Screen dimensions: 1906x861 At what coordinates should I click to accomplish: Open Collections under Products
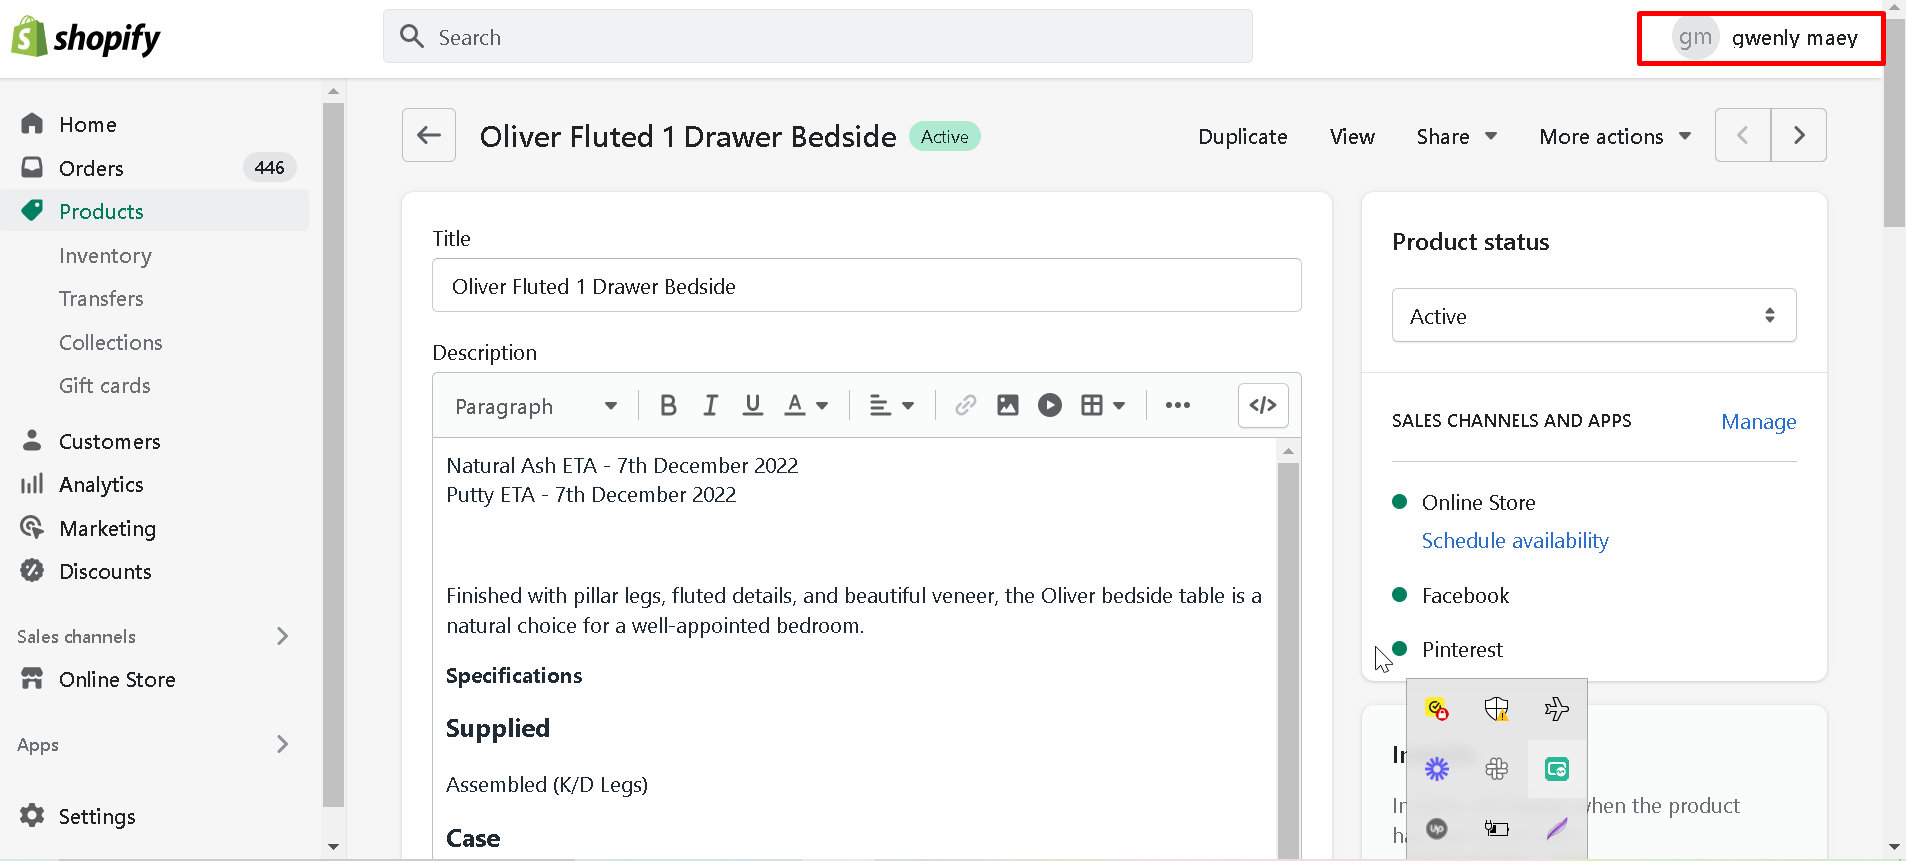click(x=110, y=342)
